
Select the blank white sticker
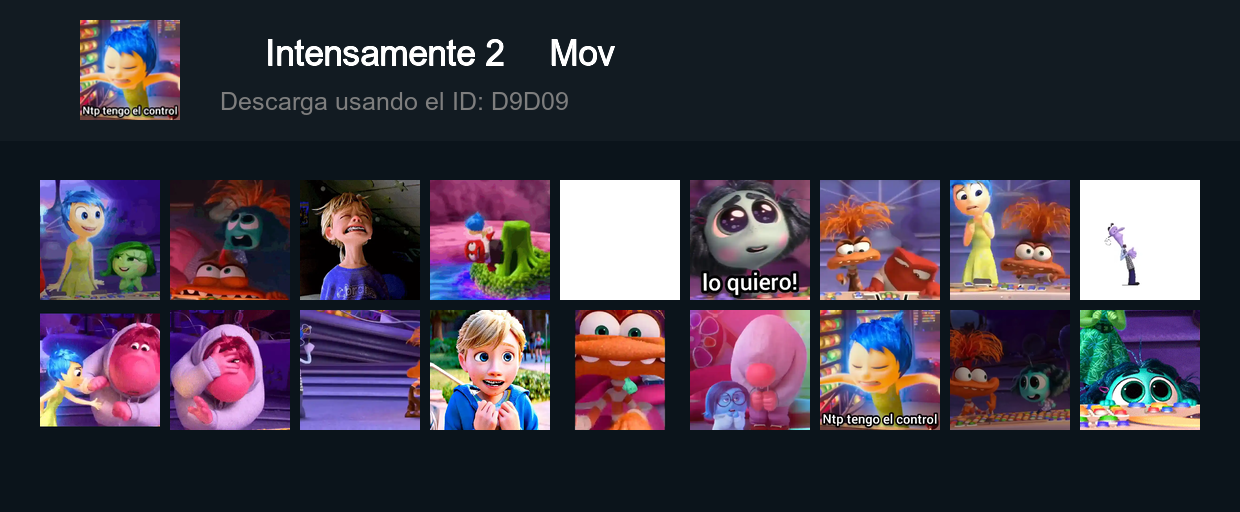(620, 240)
